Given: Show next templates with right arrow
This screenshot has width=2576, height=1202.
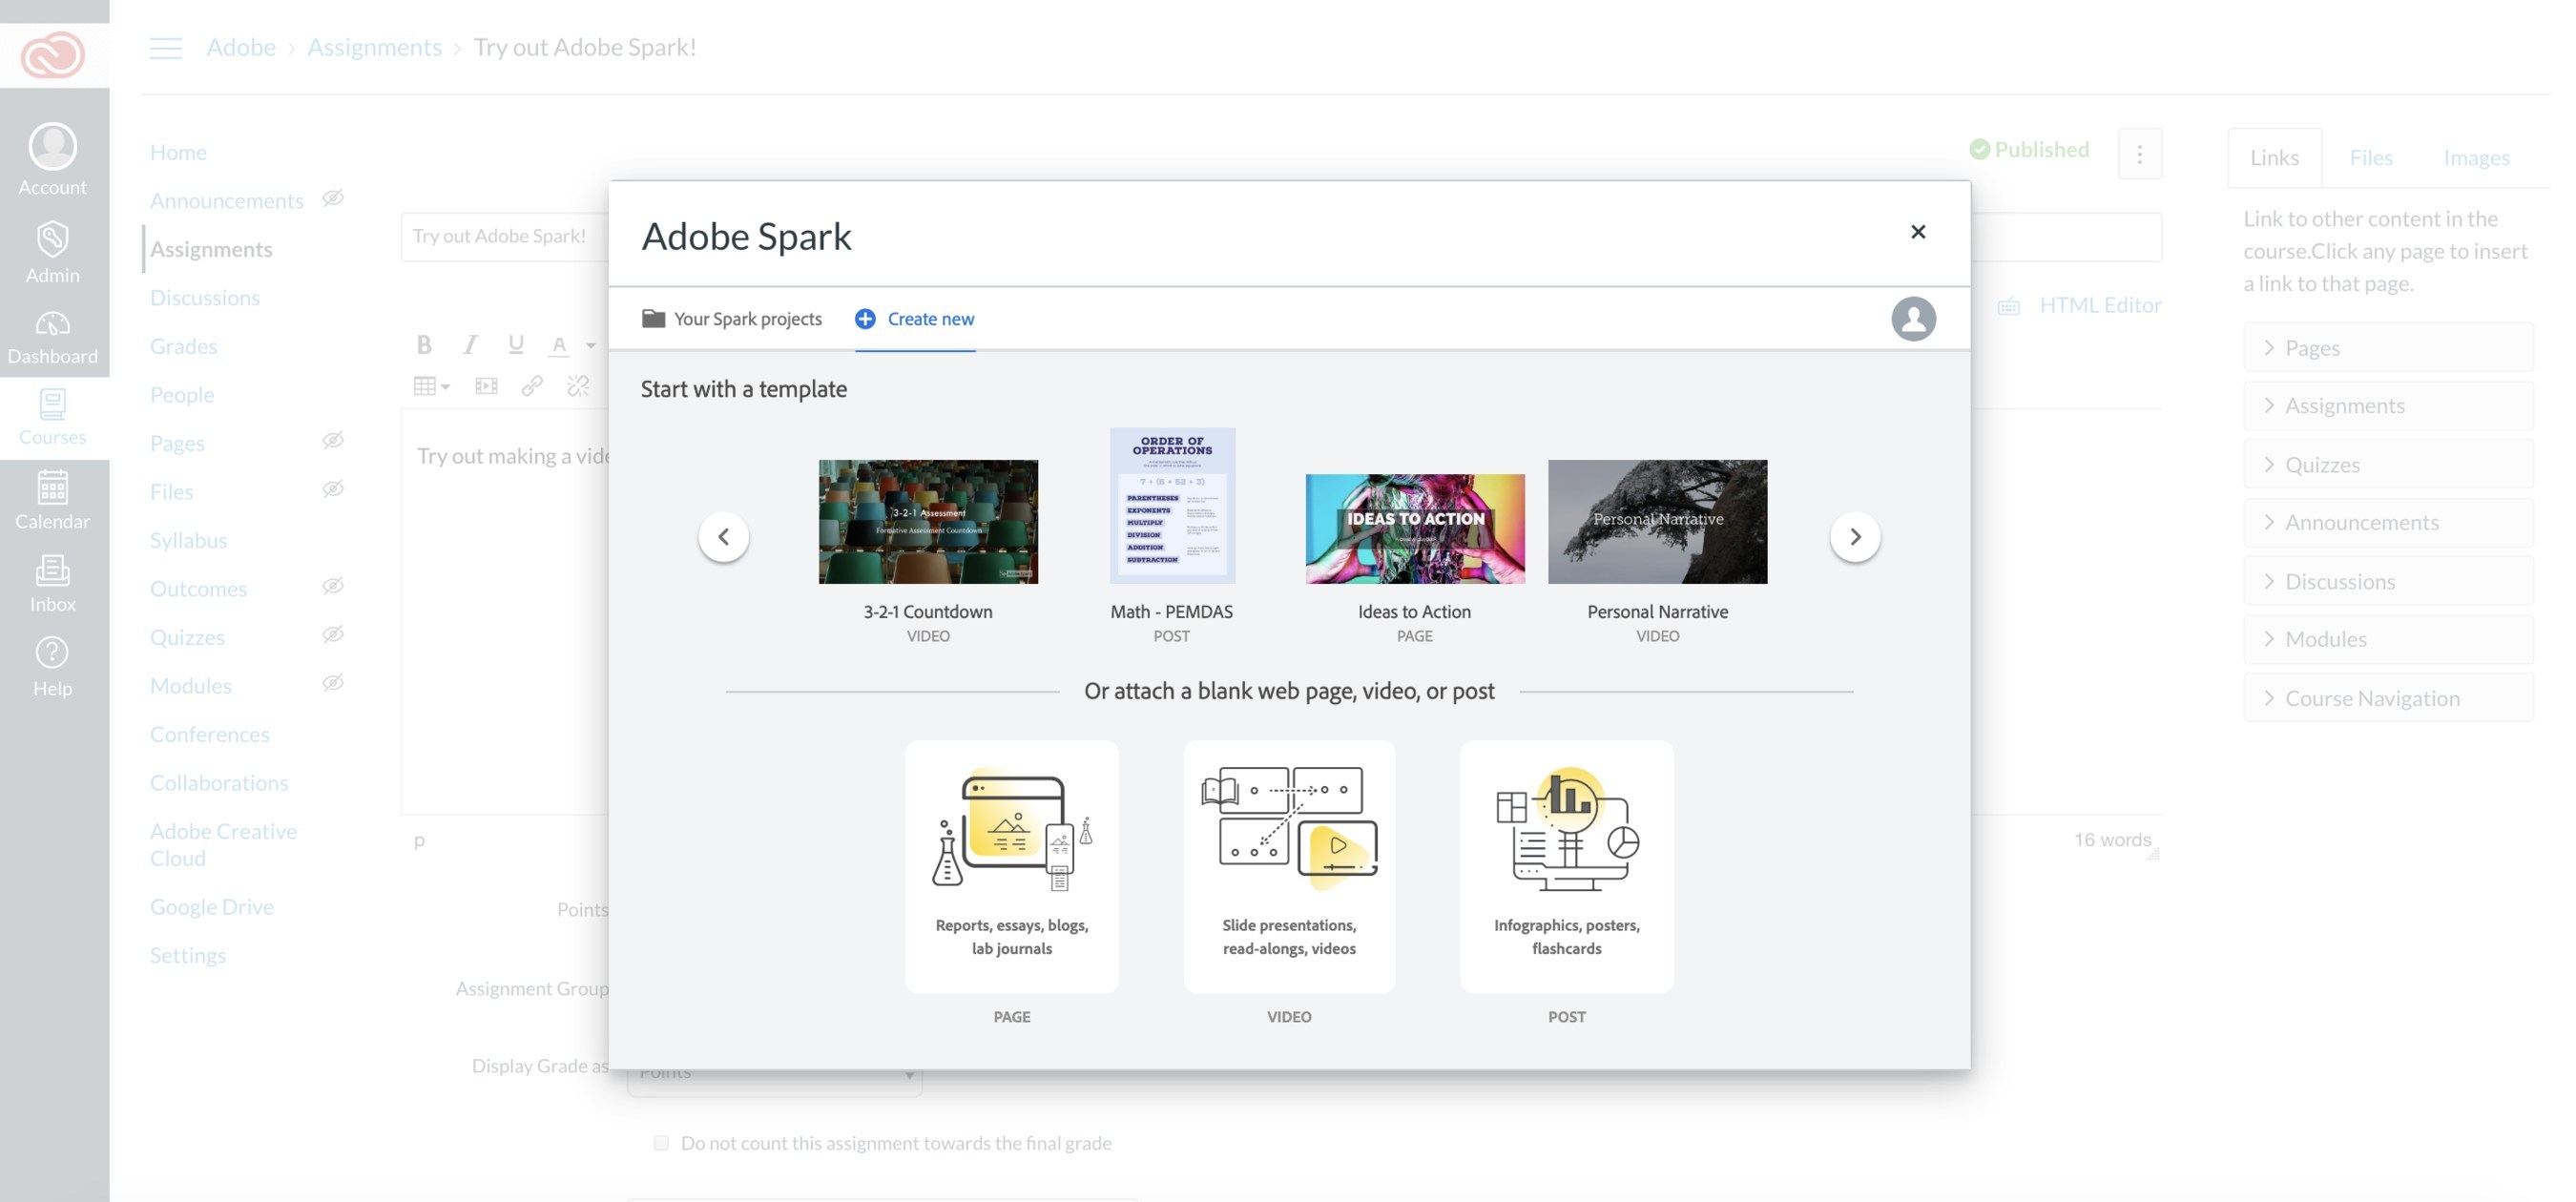Looking at the screenshot, I should 1854,537.
